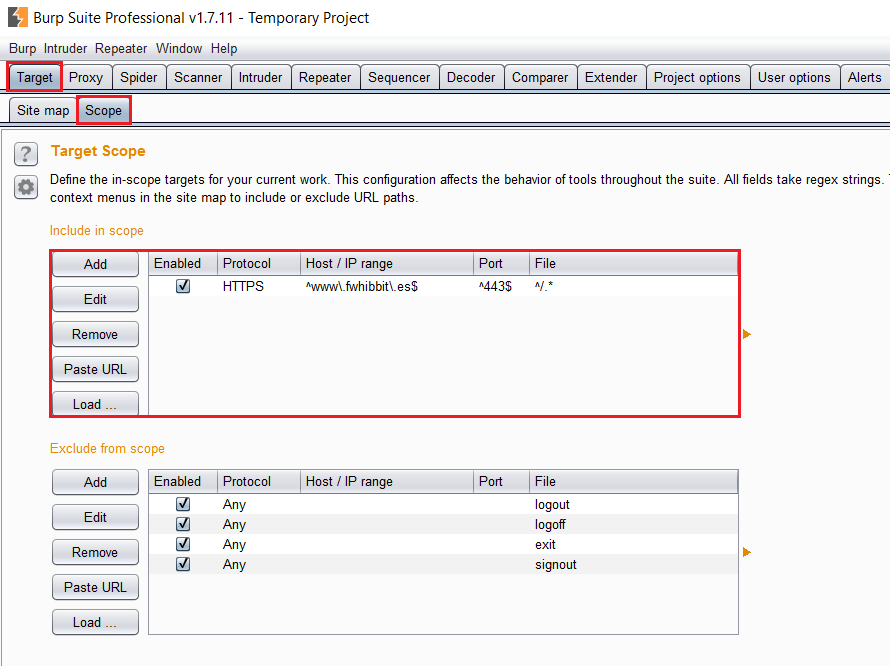
Task: Open the gear settings icon for Target Scope
Action: [x=26, y=186]
